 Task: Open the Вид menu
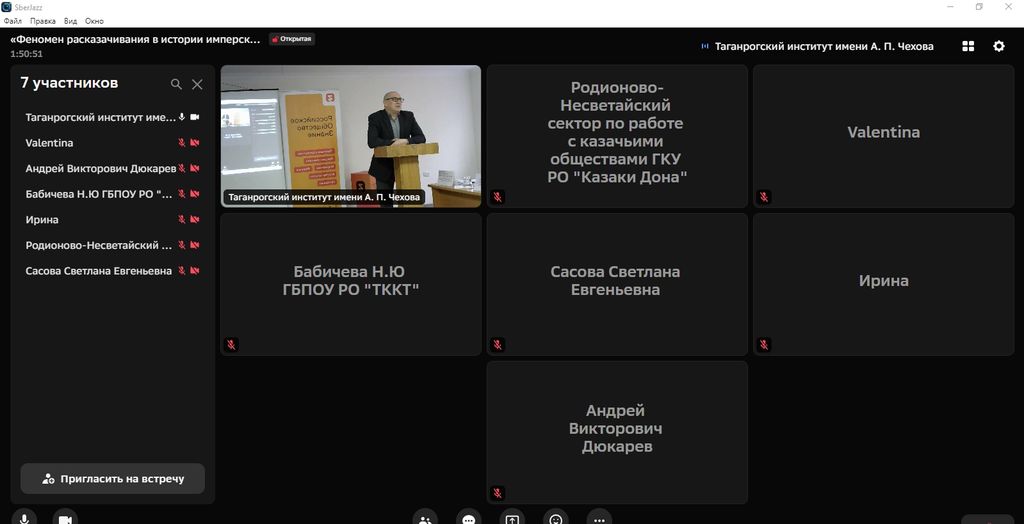70,20
